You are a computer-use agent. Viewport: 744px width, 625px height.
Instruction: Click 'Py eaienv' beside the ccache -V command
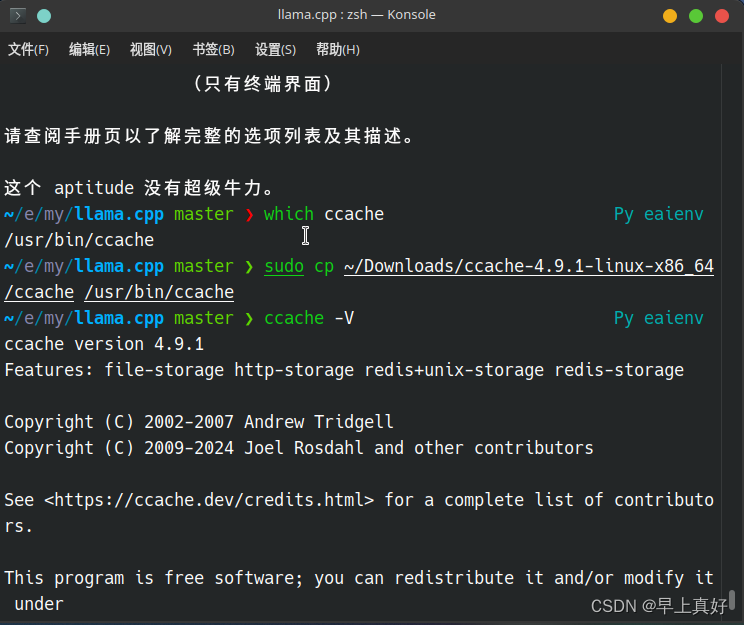tap(659, 318)
